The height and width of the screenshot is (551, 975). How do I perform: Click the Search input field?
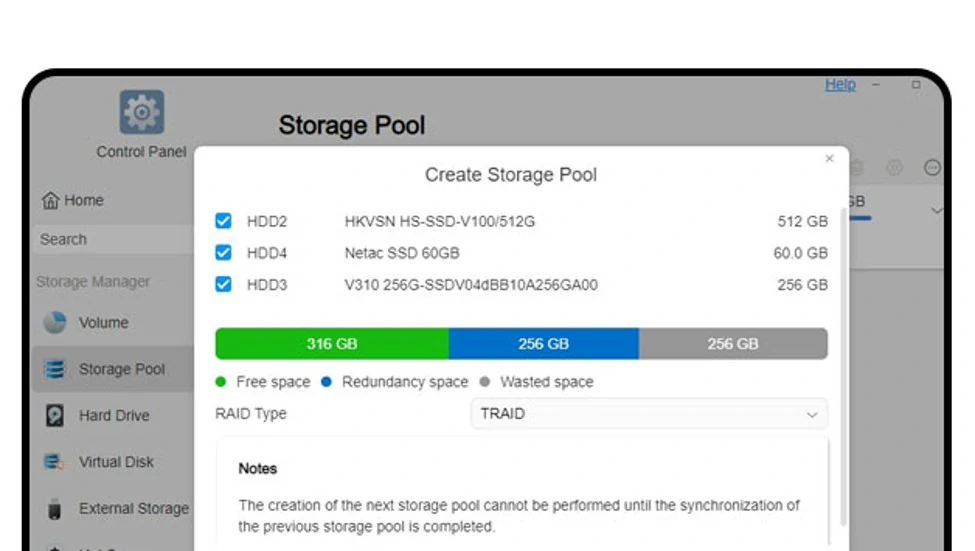pos(114,239)
